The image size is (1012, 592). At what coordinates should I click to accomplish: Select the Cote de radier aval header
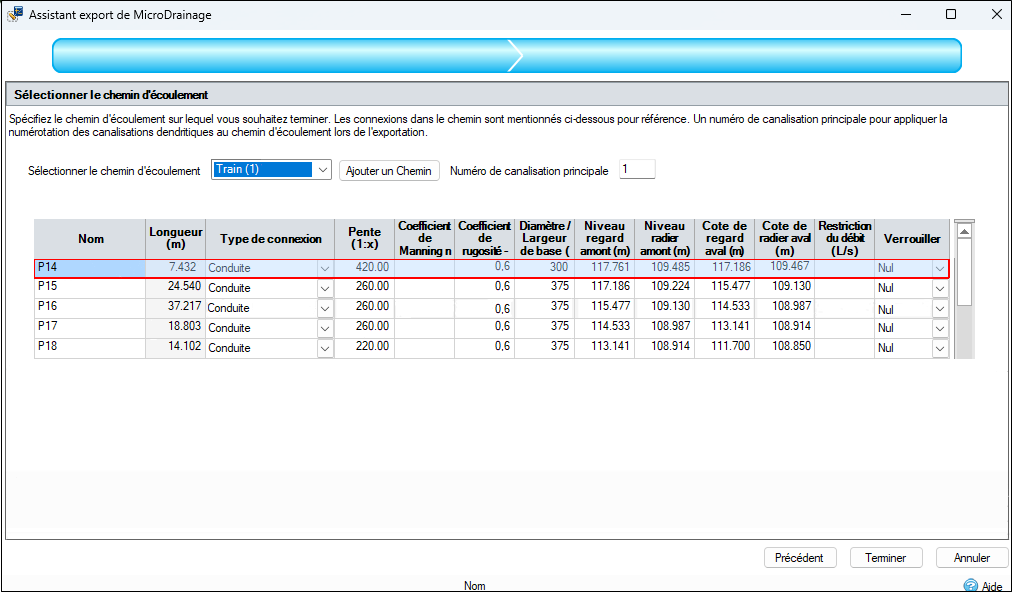pos(785,239)
